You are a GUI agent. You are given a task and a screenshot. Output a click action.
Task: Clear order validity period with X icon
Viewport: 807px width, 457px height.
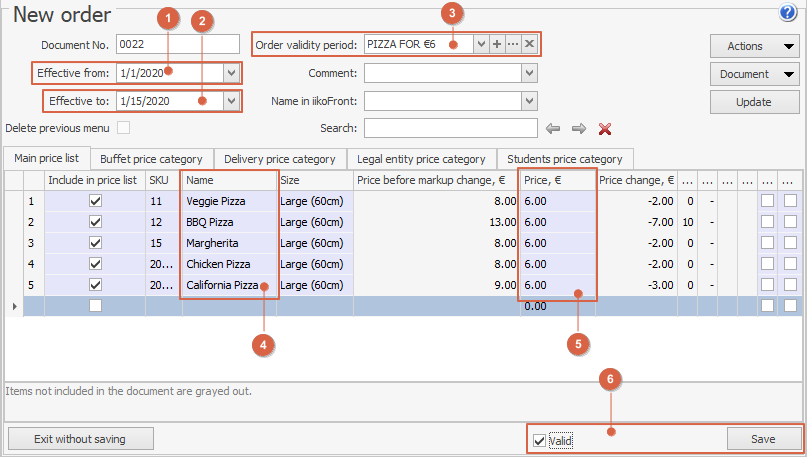529,45
